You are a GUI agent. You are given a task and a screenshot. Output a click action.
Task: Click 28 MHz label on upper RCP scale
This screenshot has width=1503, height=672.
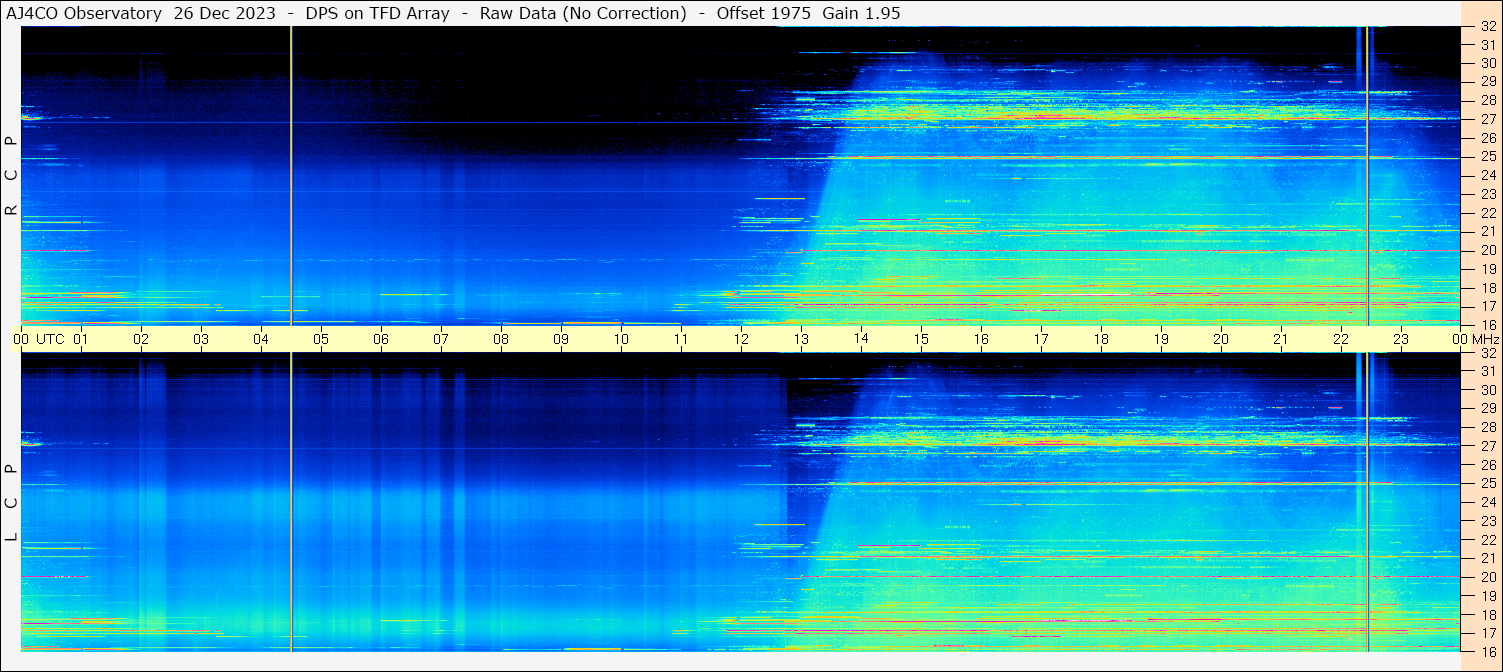point(1488,101)
